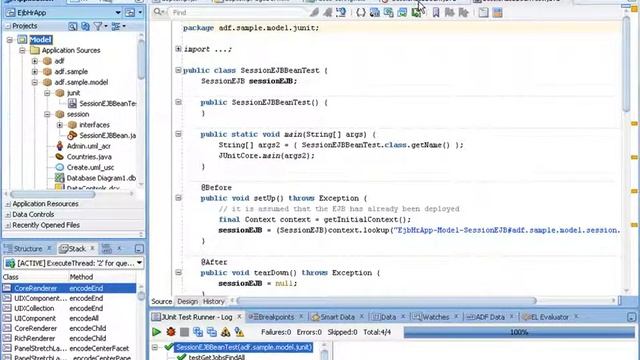This screenshot has height=360, width=640.
Task: Click the Projects refresh icon
Action: (x=85, y=27)
